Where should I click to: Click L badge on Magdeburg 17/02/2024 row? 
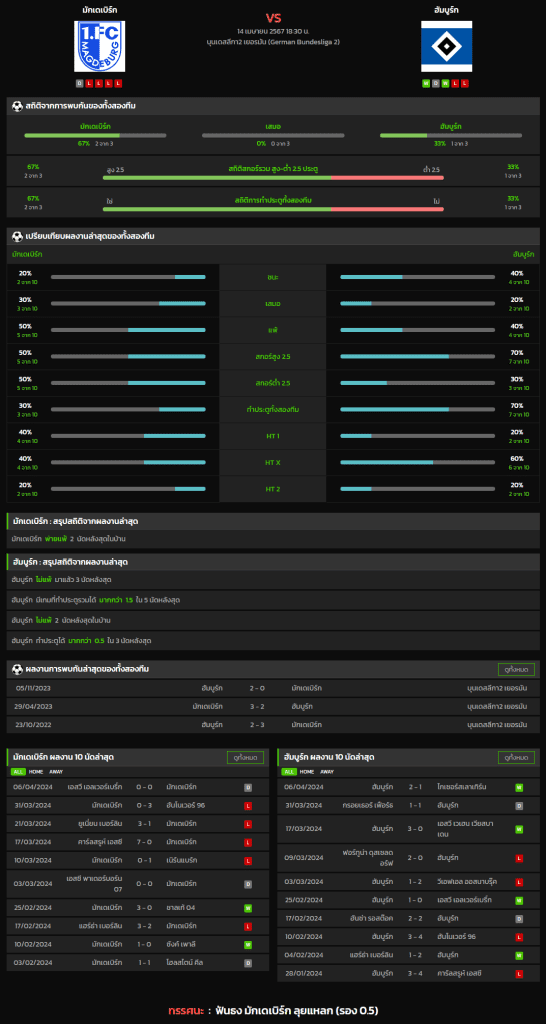click(x=248, y=926)
